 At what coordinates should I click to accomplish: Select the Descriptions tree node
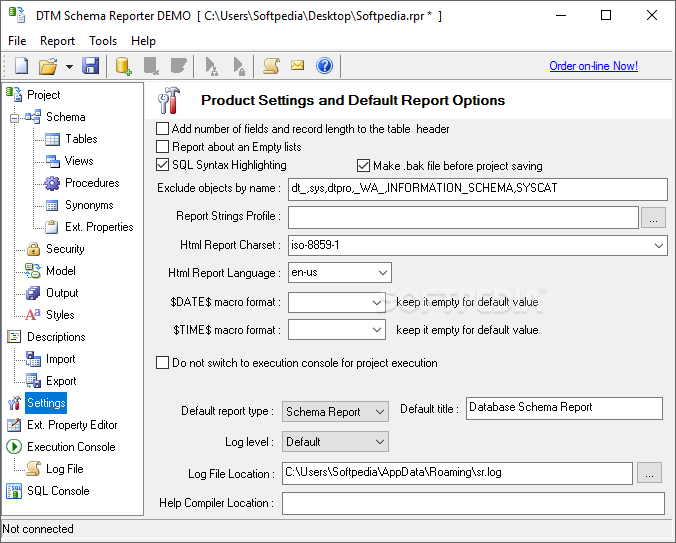(x=56, y=337)
